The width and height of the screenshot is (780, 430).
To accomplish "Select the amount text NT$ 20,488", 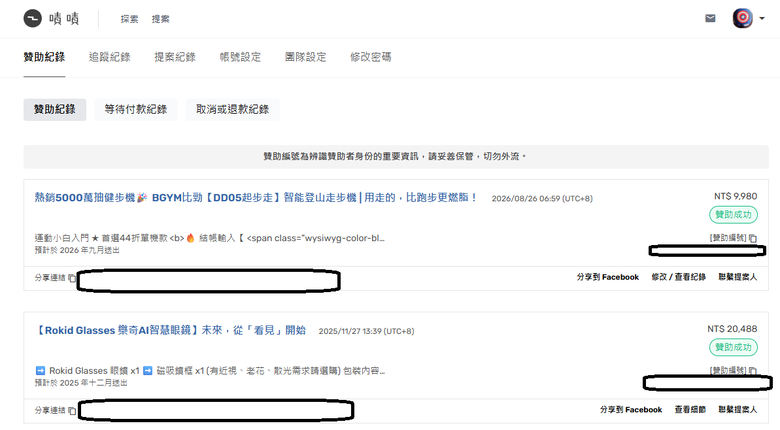I will [732, 329].
